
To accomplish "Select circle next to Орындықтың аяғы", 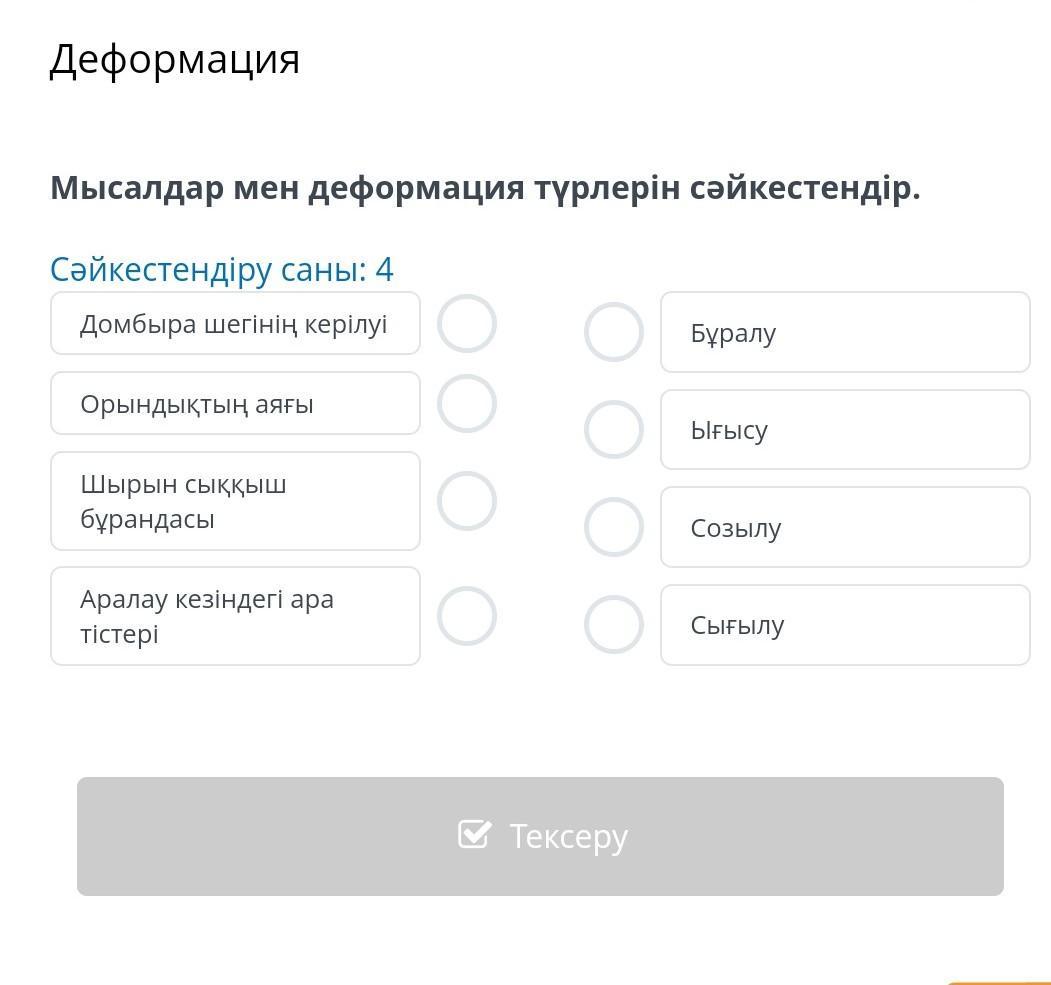I will pos(467,404).
